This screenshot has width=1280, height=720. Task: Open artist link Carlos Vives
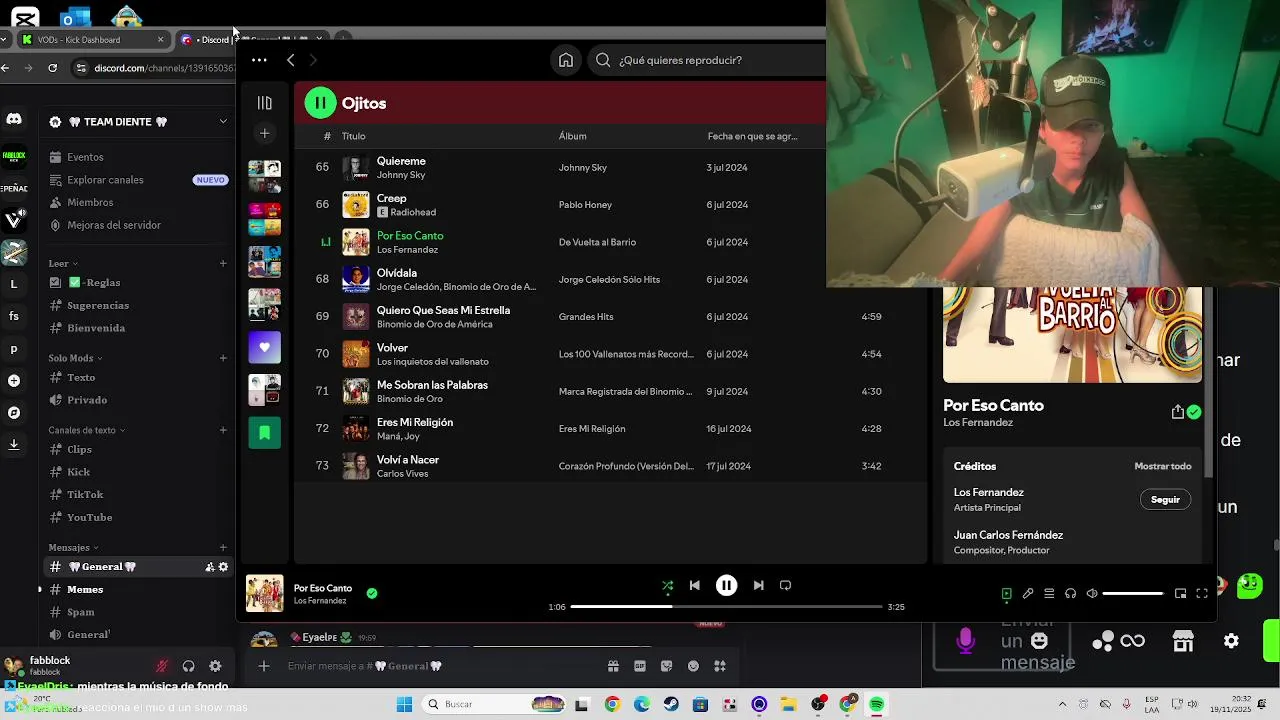[x=402, y=474]
